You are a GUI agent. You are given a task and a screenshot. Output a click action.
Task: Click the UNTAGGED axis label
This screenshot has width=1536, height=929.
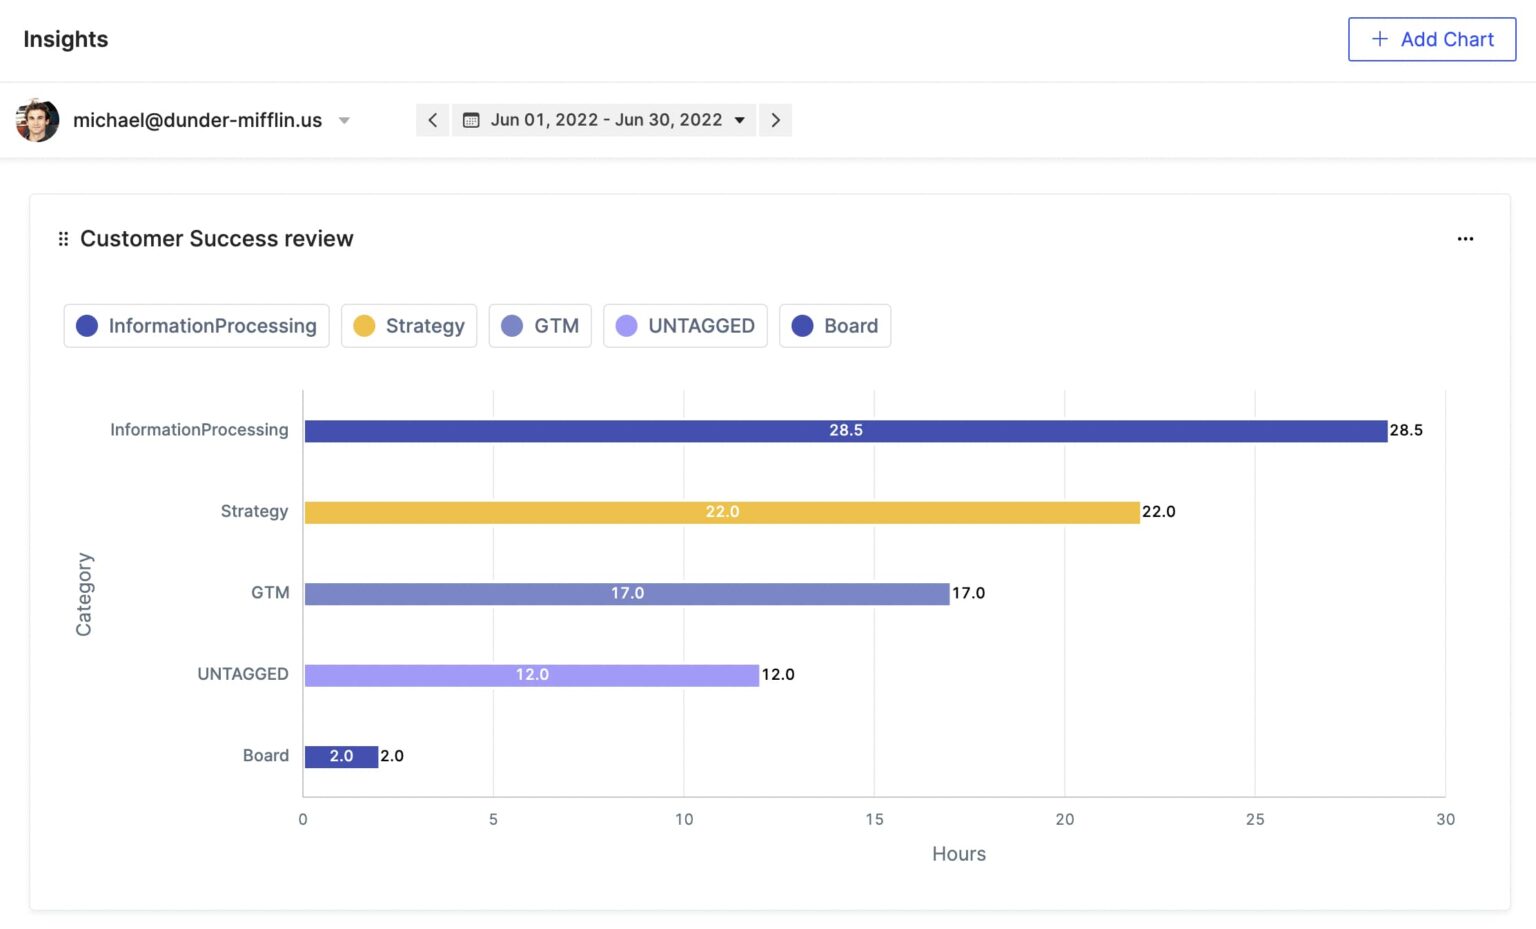coord(243,674)
